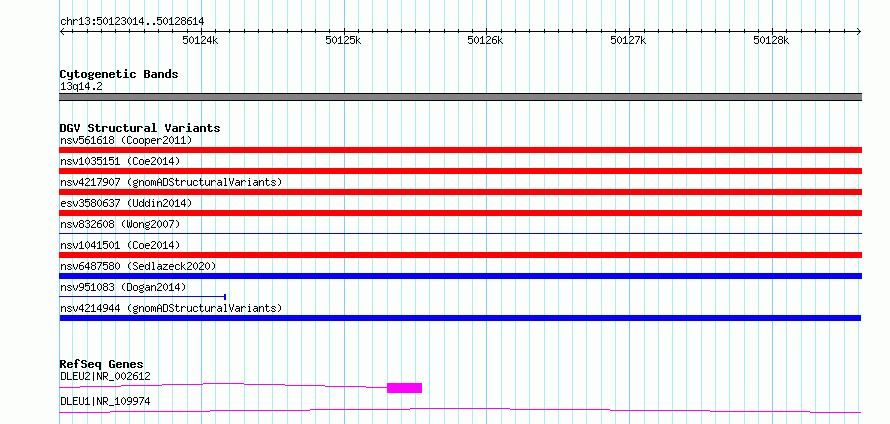The width and height of the screenshot is (890, 424).
Task: Click the 50126k ruler tick label
Action: (x=485, y=40)
